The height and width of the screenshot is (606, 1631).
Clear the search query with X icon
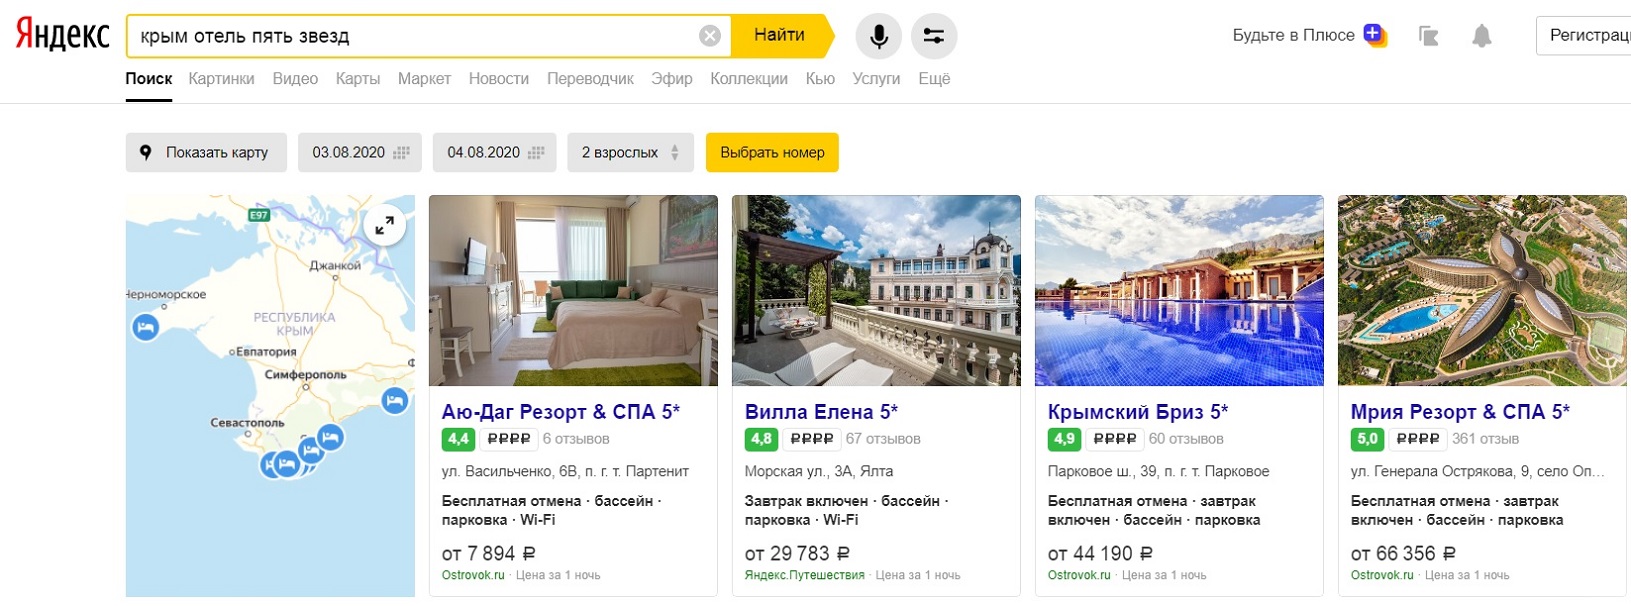coord(710,36)
